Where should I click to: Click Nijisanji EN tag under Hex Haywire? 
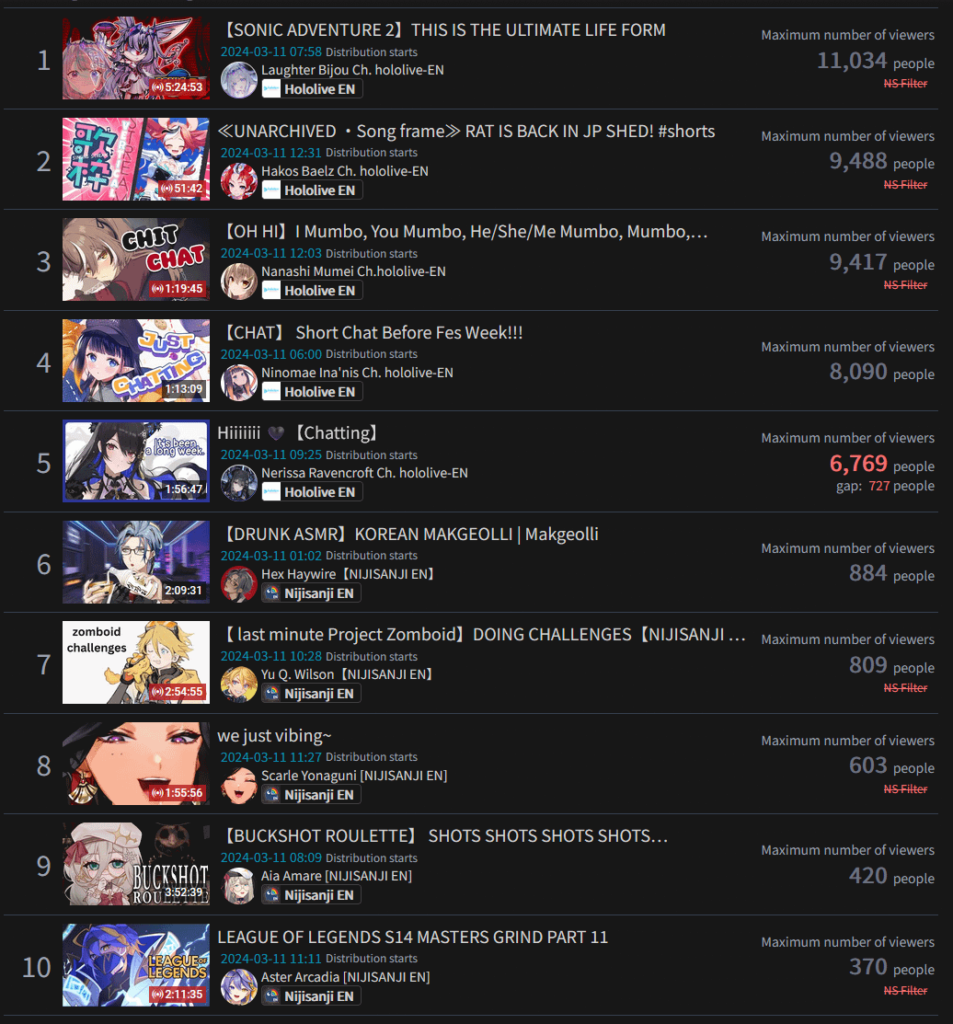click(311, 593)
